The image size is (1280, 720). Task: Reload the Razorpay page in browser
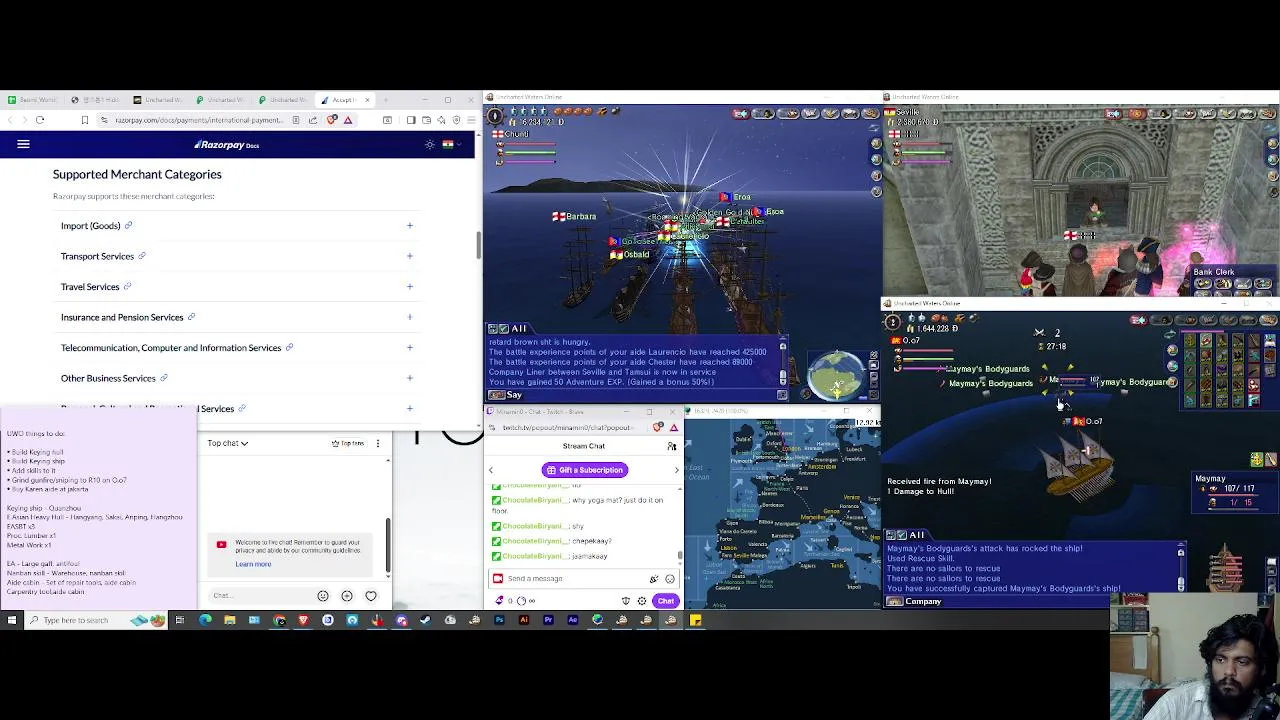point(40,120)
